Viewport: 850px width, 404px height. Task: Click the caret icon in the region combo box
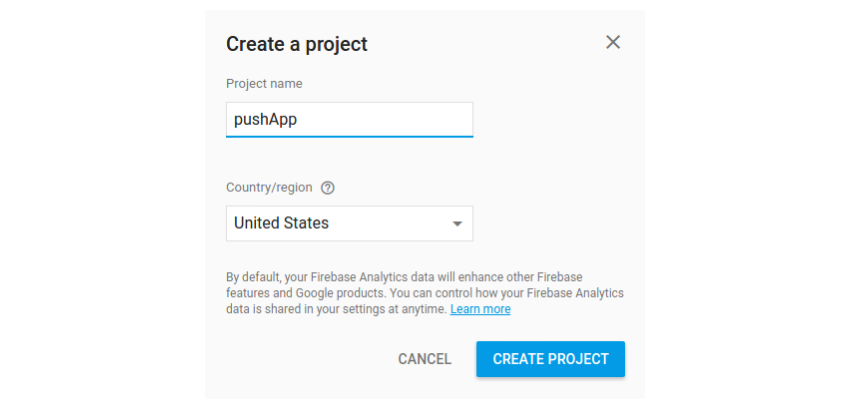[x=457, y=223]
